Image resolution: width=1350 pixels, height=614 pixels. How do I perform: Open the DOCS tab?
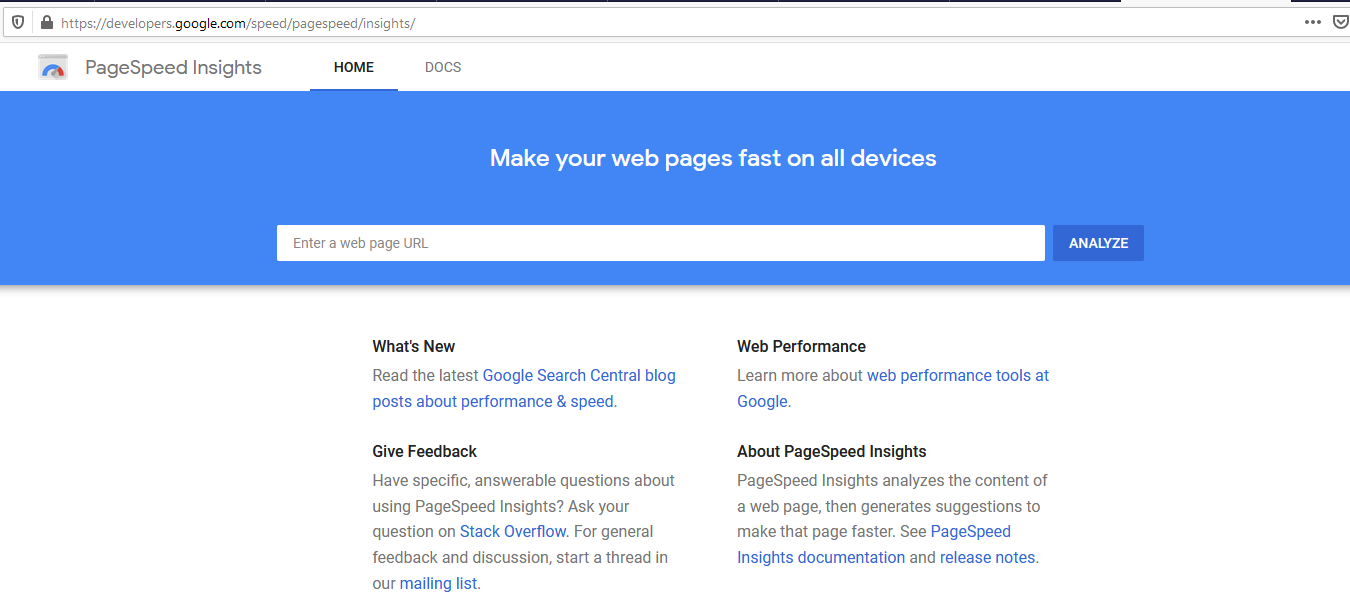(x=443, y=68)
